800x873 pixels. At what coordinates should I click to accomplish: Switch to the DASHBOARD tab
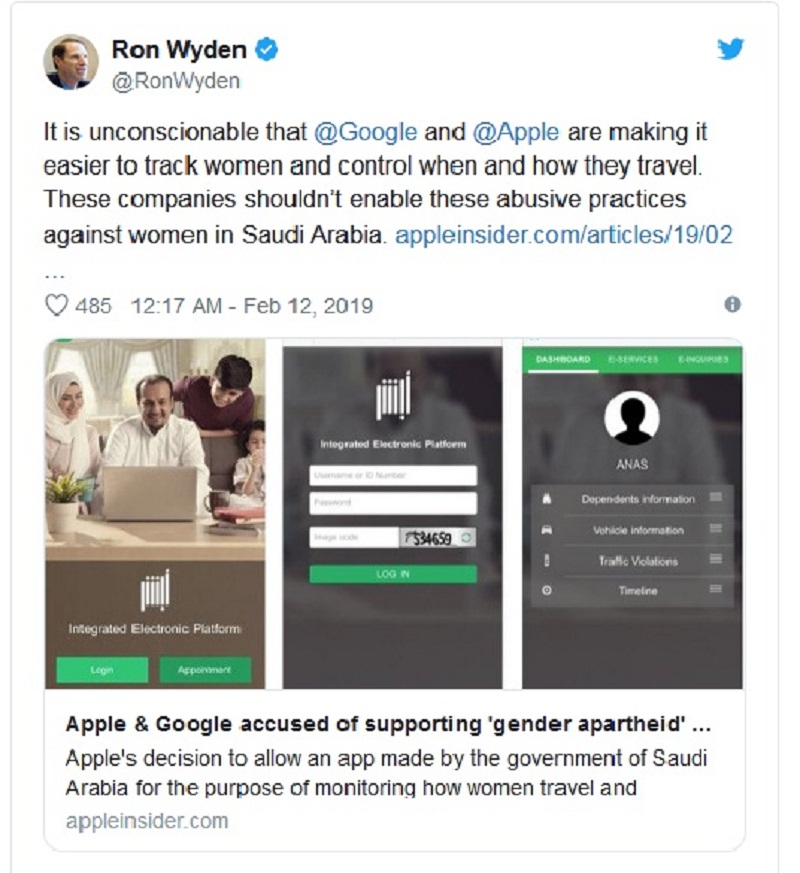click(x=563, y=360)
